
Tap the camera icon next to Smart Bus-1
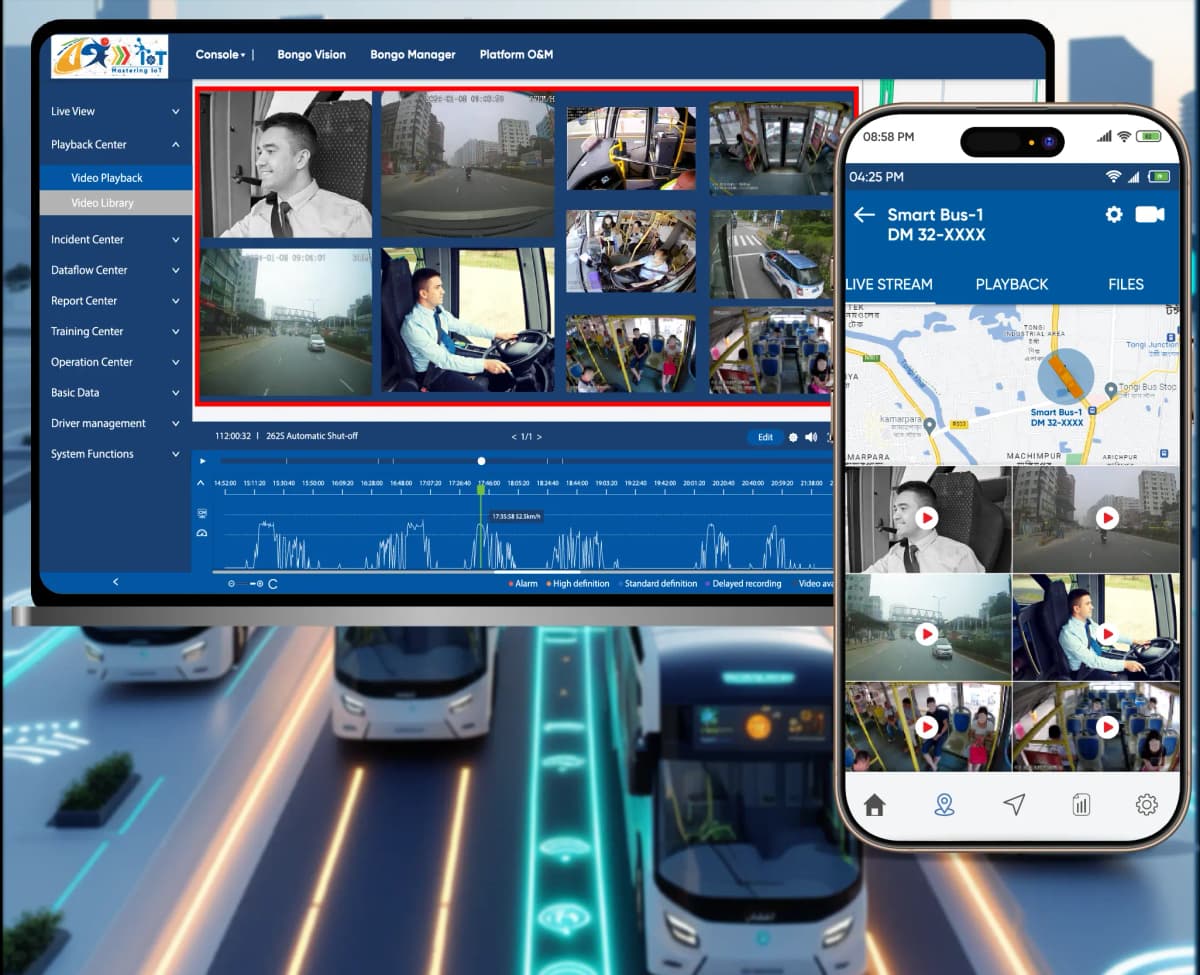pos(1149,214)
